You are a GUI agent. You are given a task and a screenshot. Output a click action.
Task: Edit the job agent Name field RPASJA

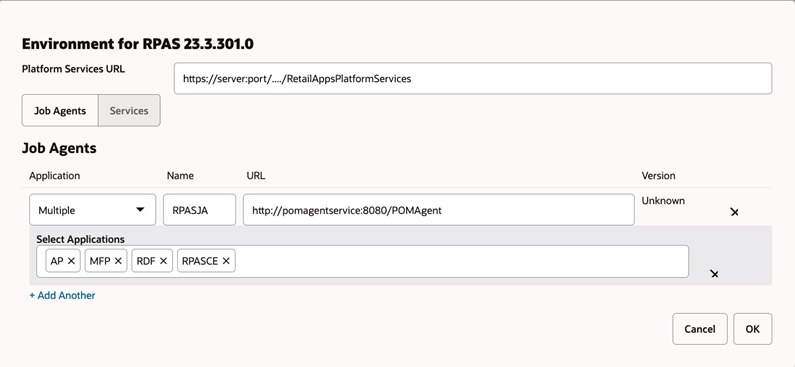199,210
